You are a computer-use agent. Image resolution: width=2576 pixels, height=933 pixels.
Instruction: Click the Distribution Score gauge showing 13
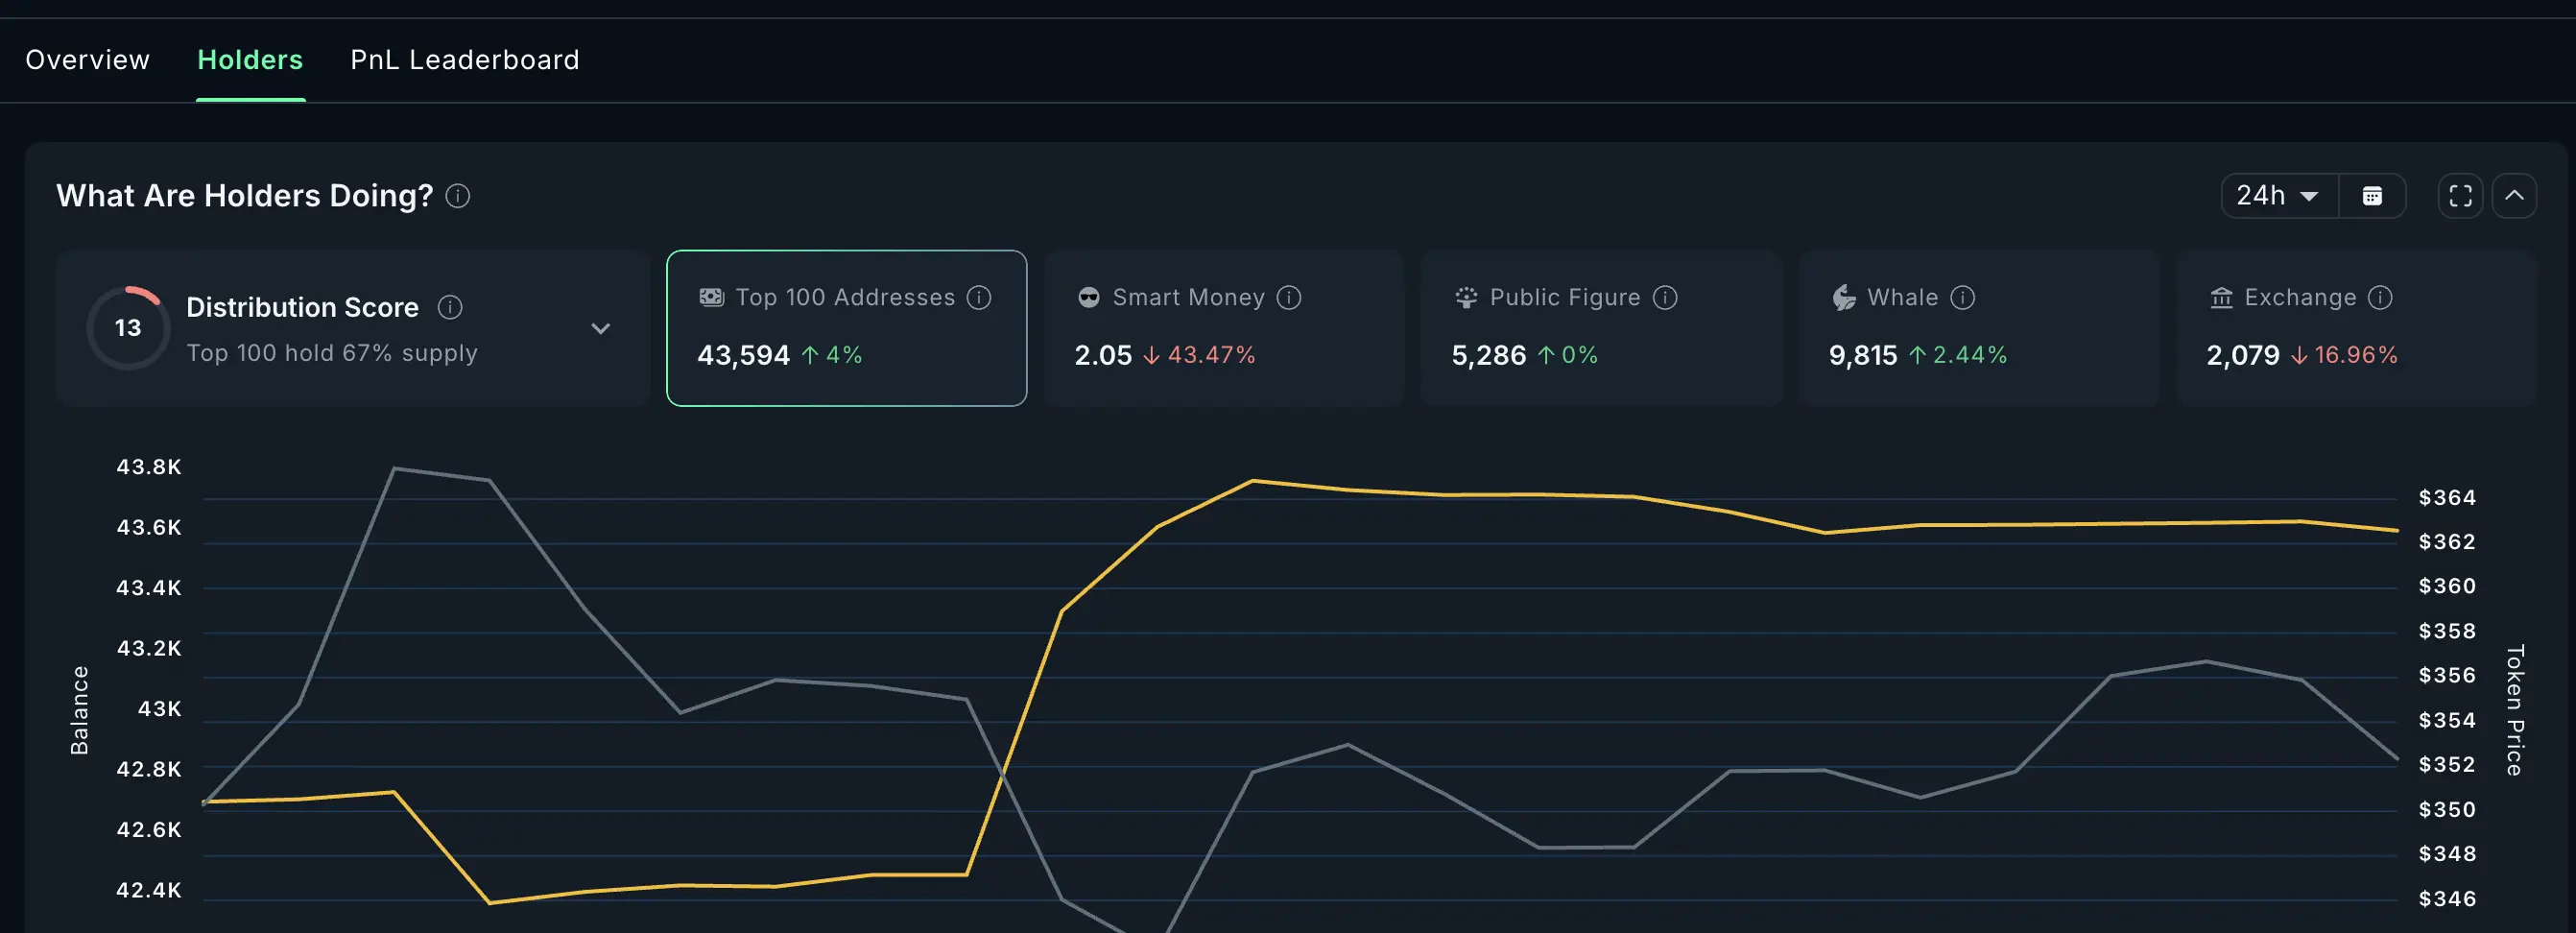click(x=128, y=327)
